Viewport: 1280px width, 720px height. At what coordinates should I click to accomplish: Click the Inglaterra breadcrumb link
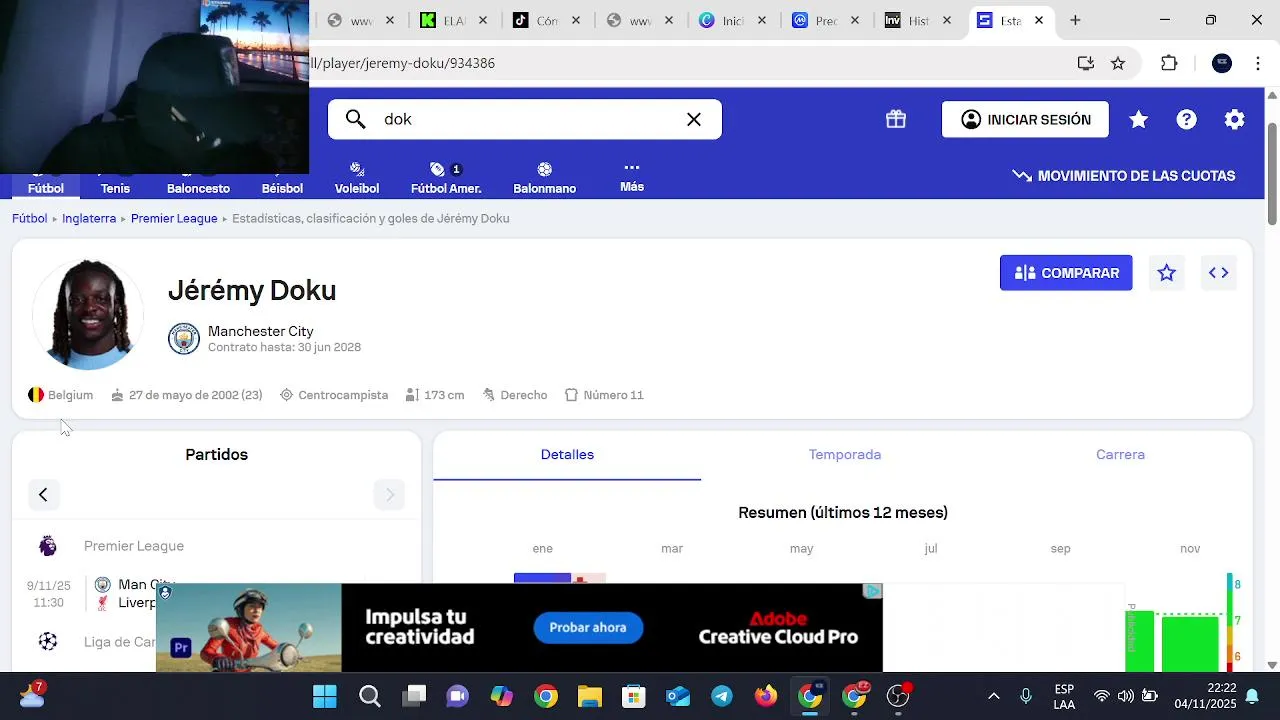tap(89, 218)
